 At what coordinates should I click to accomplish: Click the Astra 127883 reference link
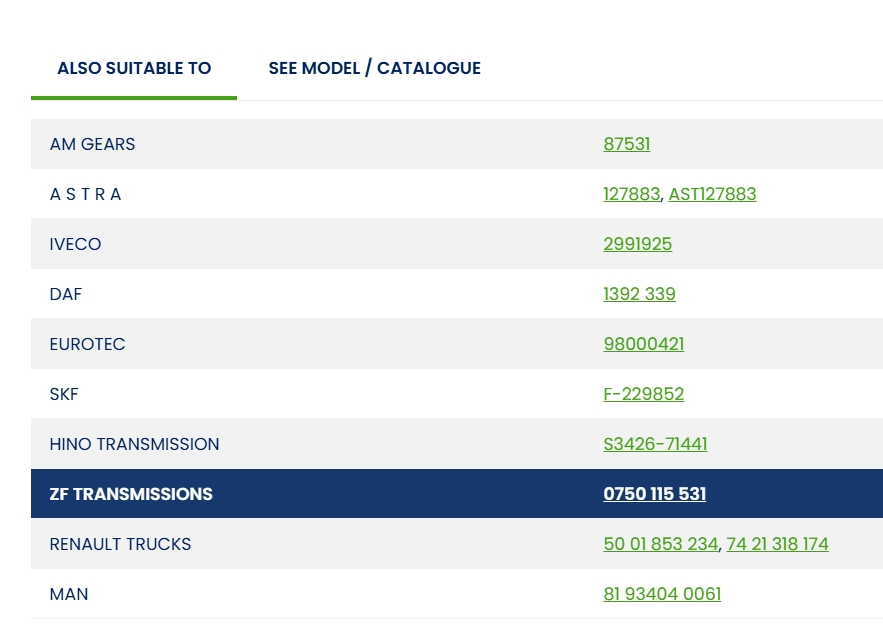631,194
